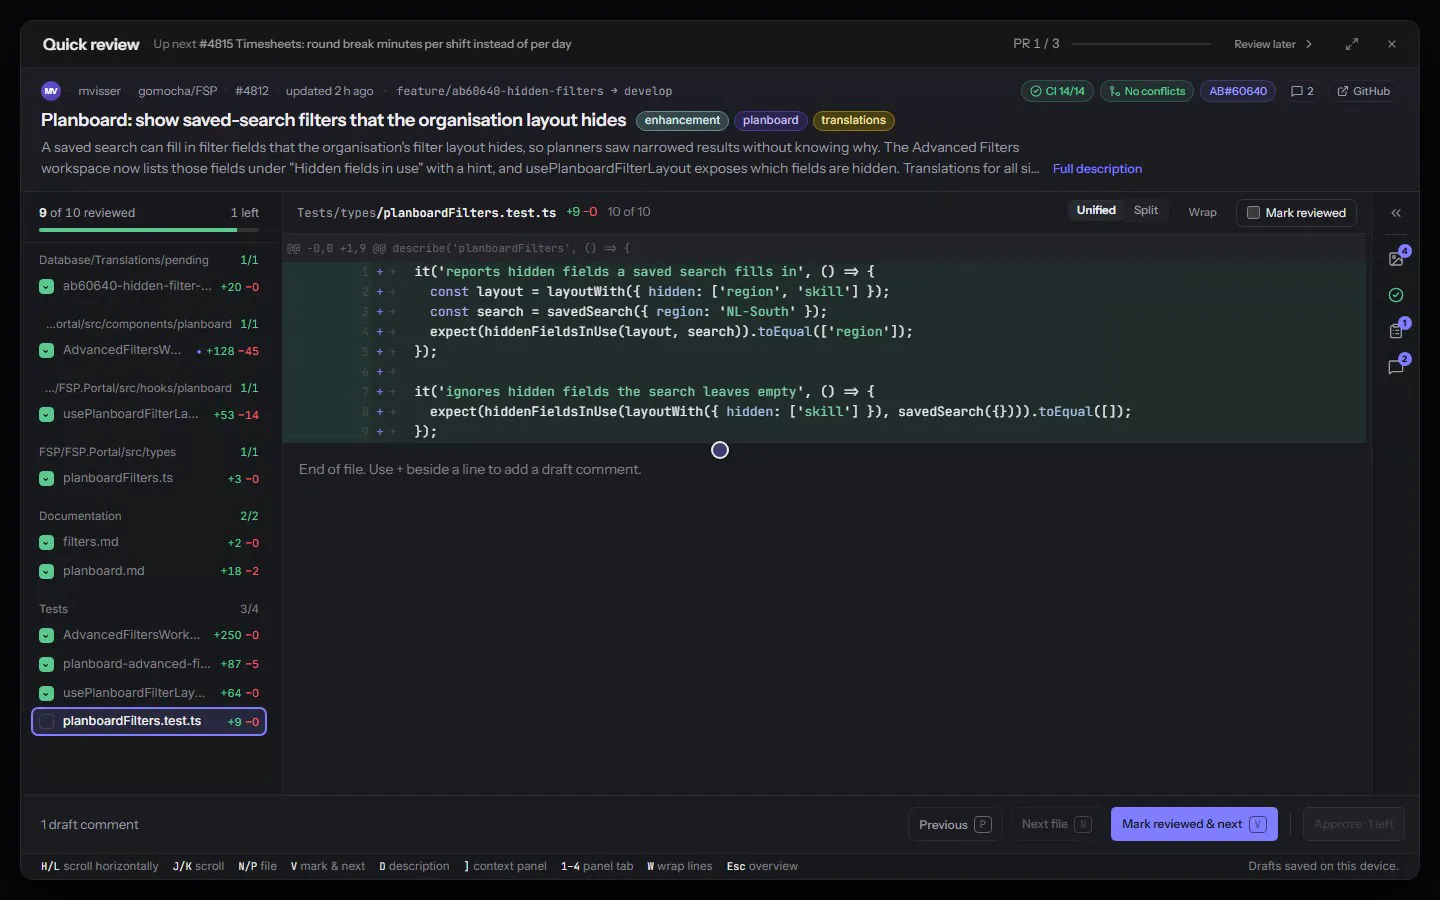Screen dimensions: 1440x900
Task: Click the 1 draft comment status text
Action: tap(90, 825)
